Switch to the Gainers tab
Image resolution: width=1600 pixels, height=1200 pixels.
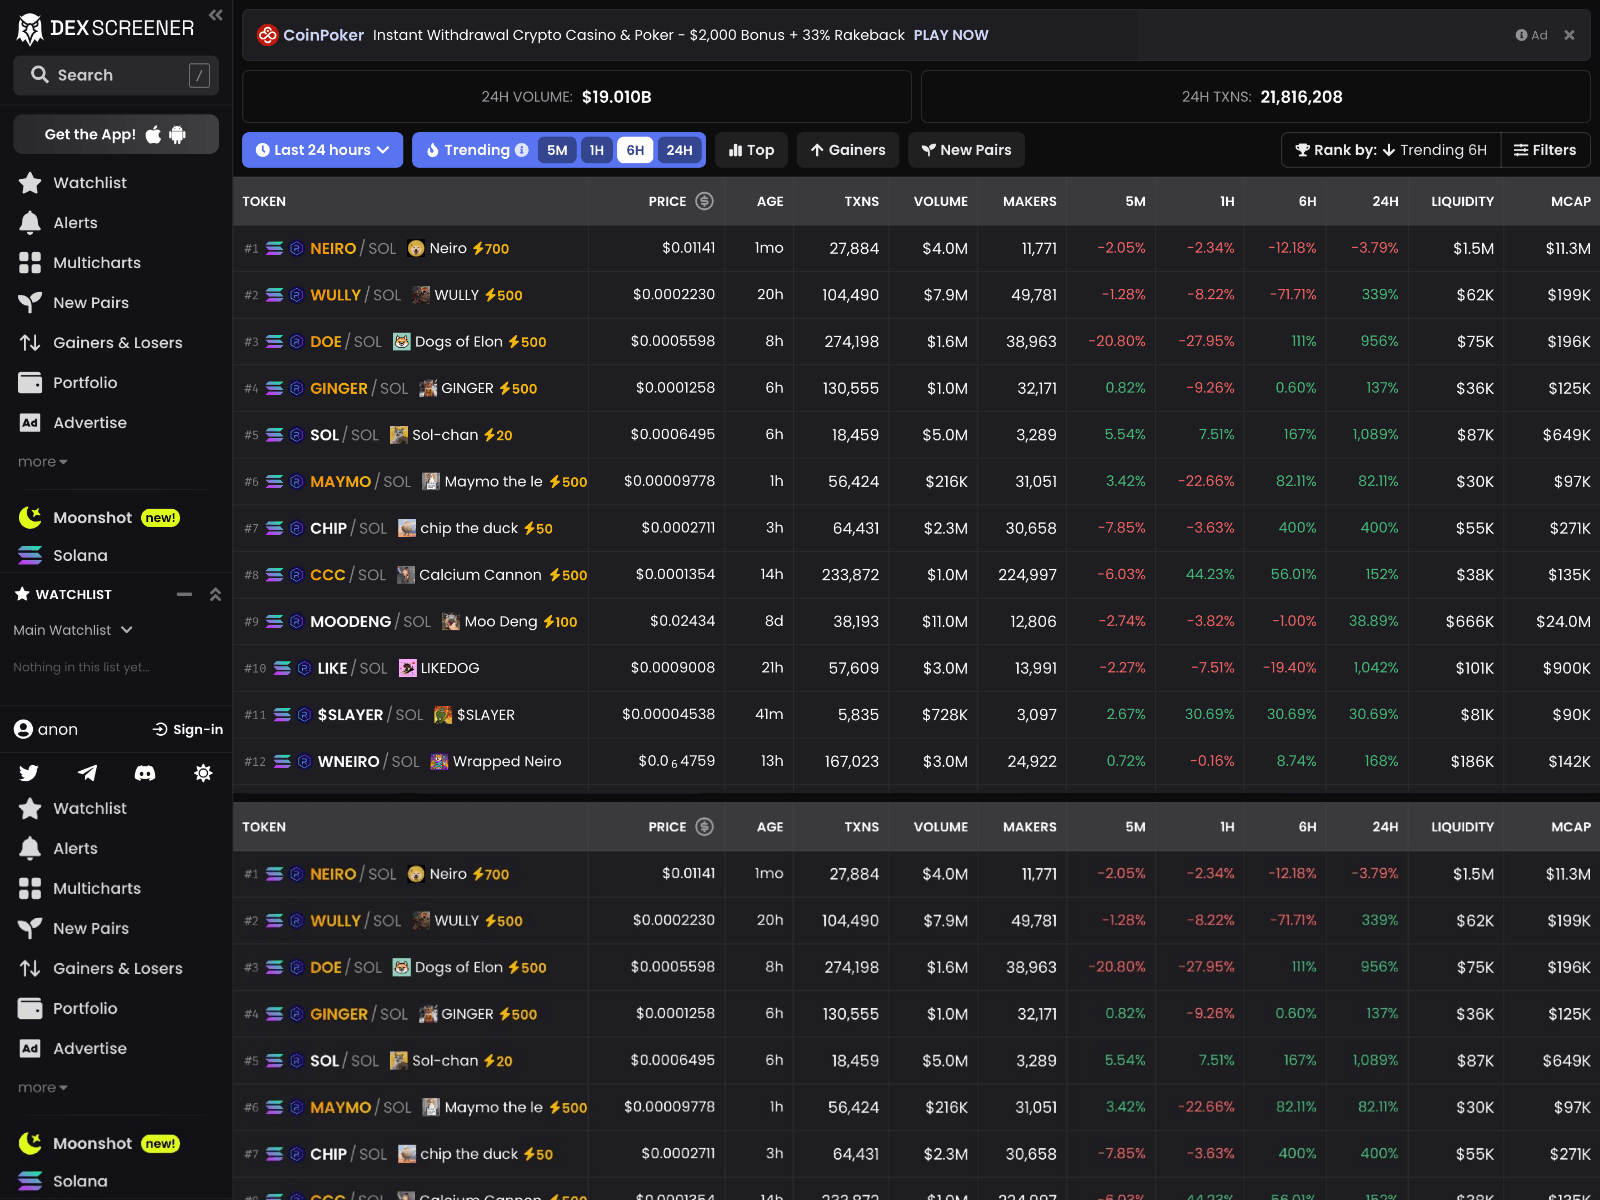(x=848, y=150)
